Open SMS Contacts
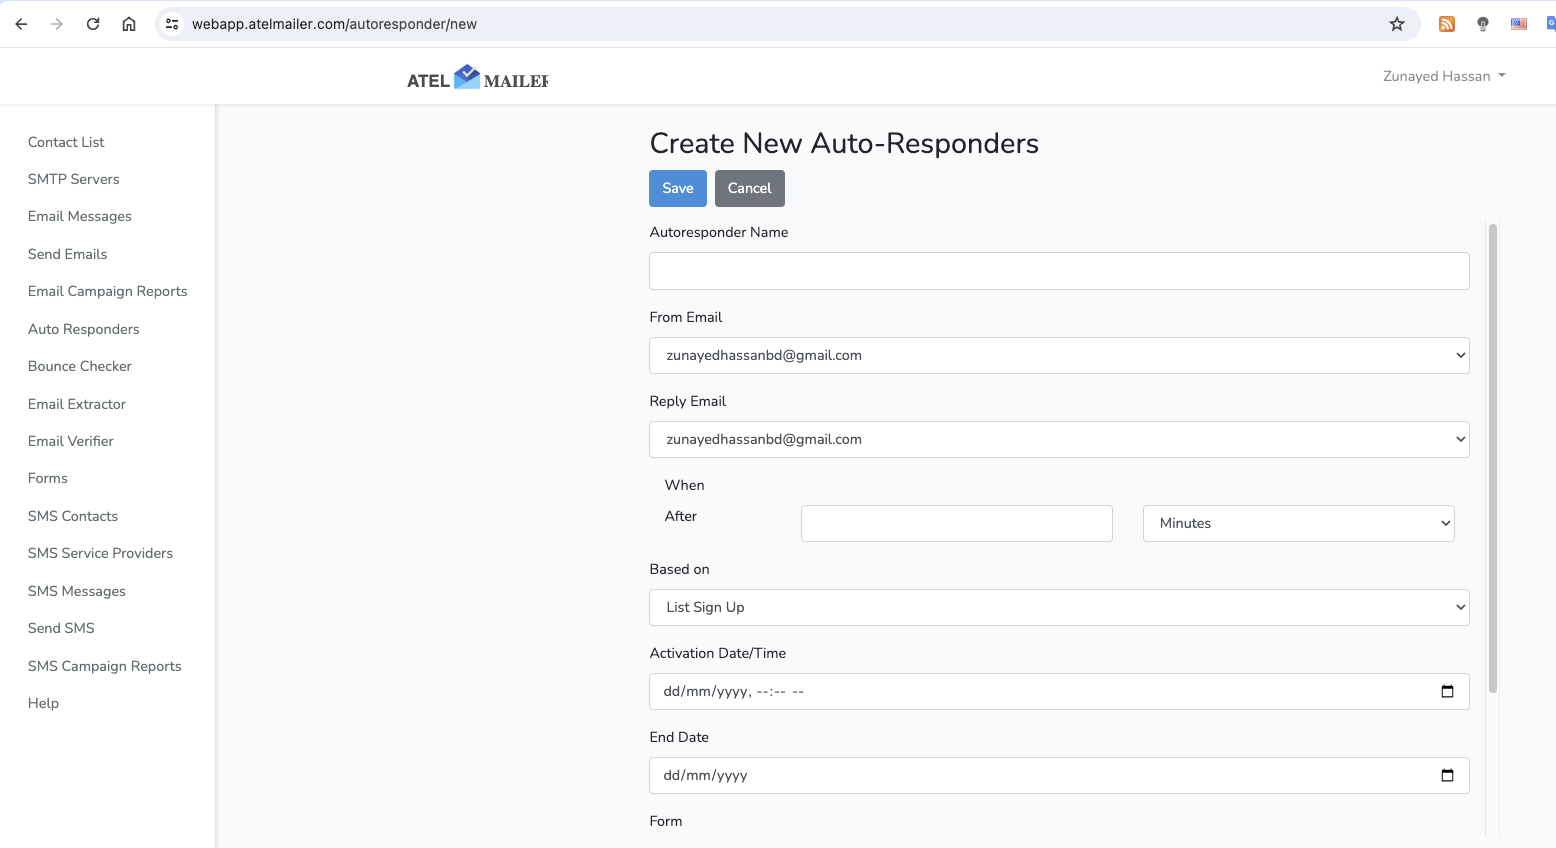The width and height of the screenshot is (1556, 848). coord(73,516)
